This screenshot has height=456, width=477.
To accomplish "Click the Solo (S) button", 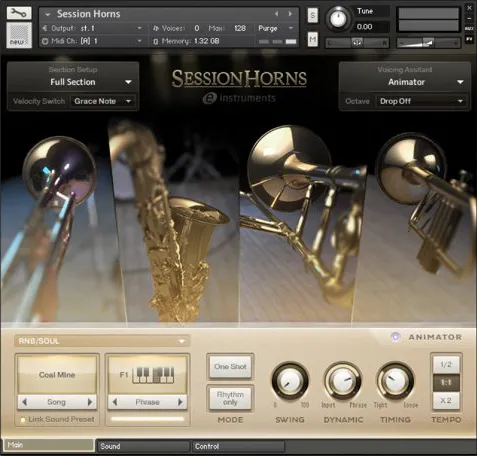I will click(x=312, y=15).
